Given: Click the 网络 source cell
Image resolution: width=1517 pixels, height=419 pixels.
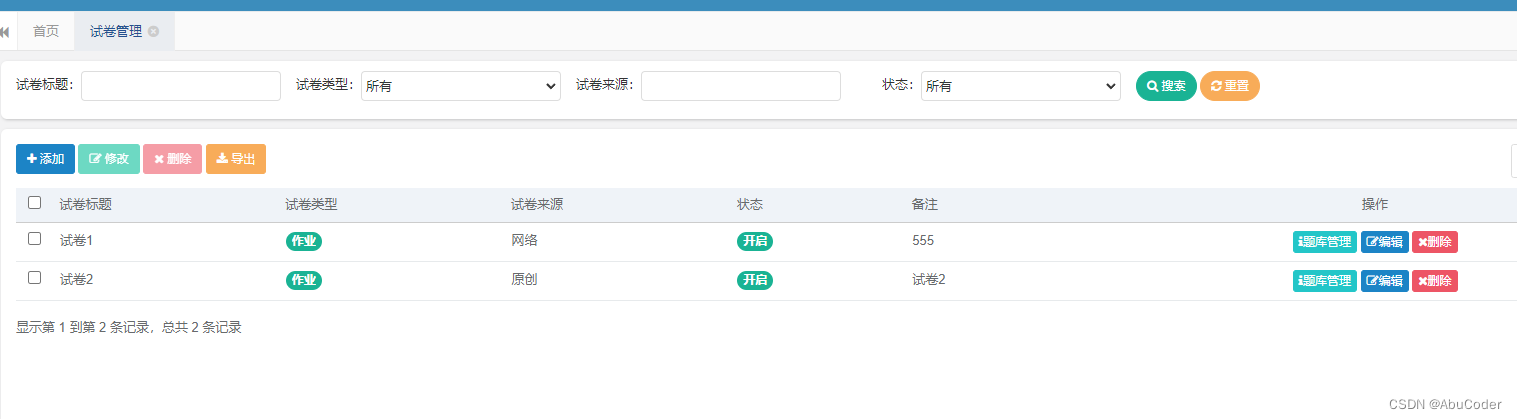Looking at the screenshot, I should click(x=524, y=240).
